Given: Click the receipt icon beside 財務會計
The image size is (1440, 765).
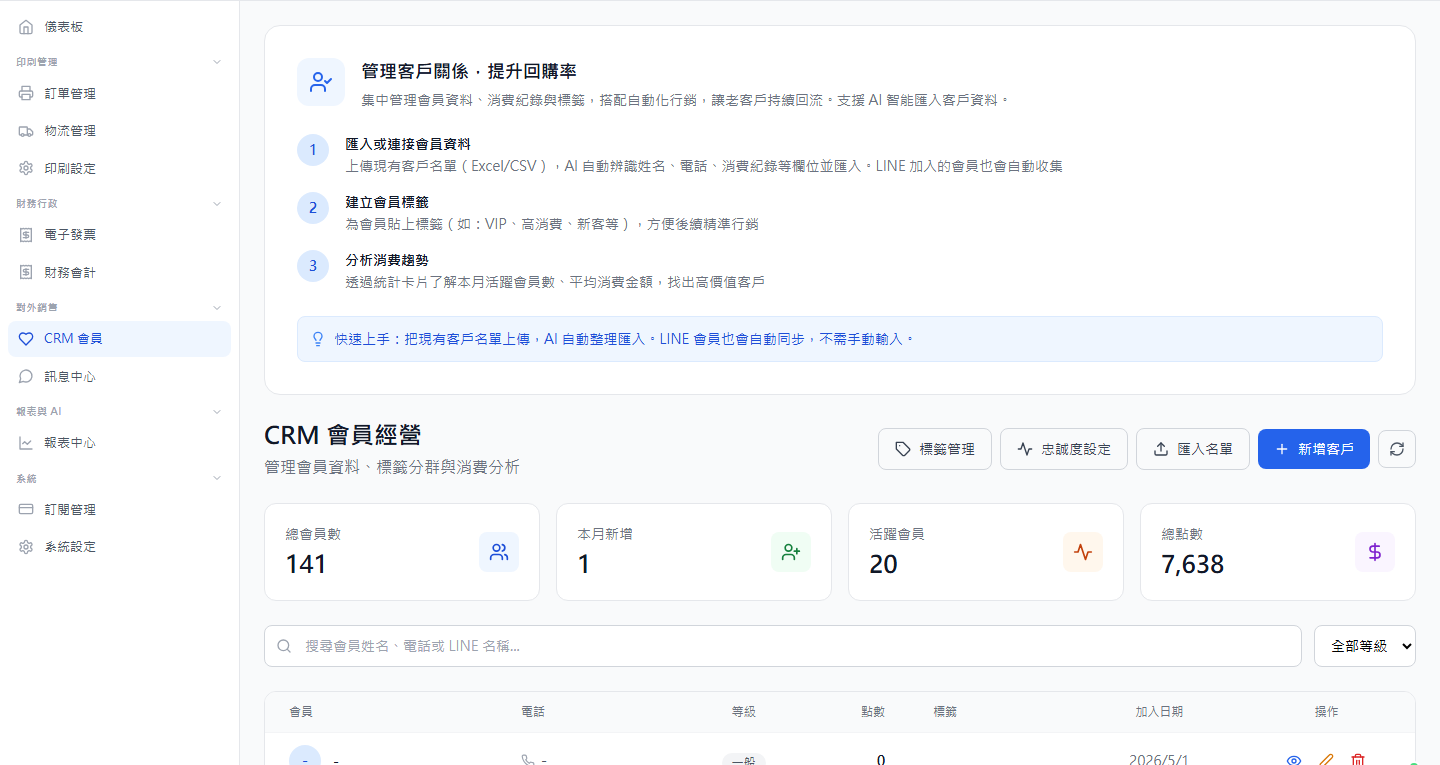Looking at the screenshot, I should pos(26,272).
